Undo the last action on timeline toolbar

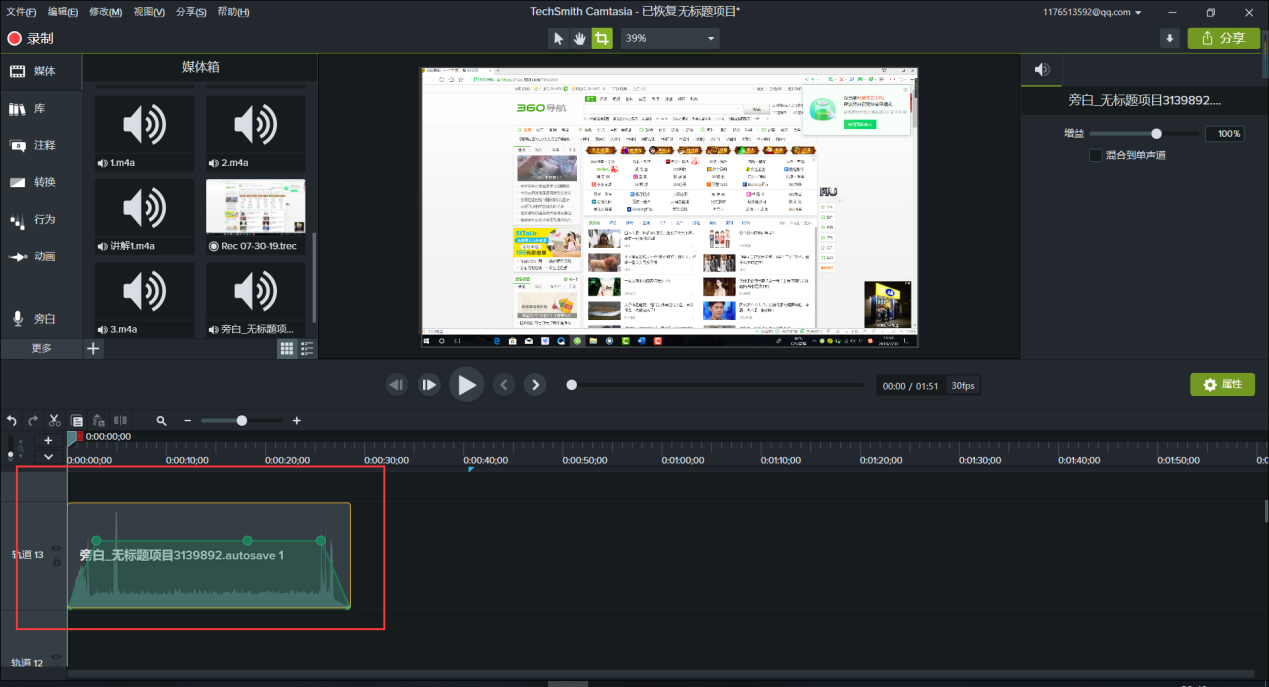pos(12,421)
